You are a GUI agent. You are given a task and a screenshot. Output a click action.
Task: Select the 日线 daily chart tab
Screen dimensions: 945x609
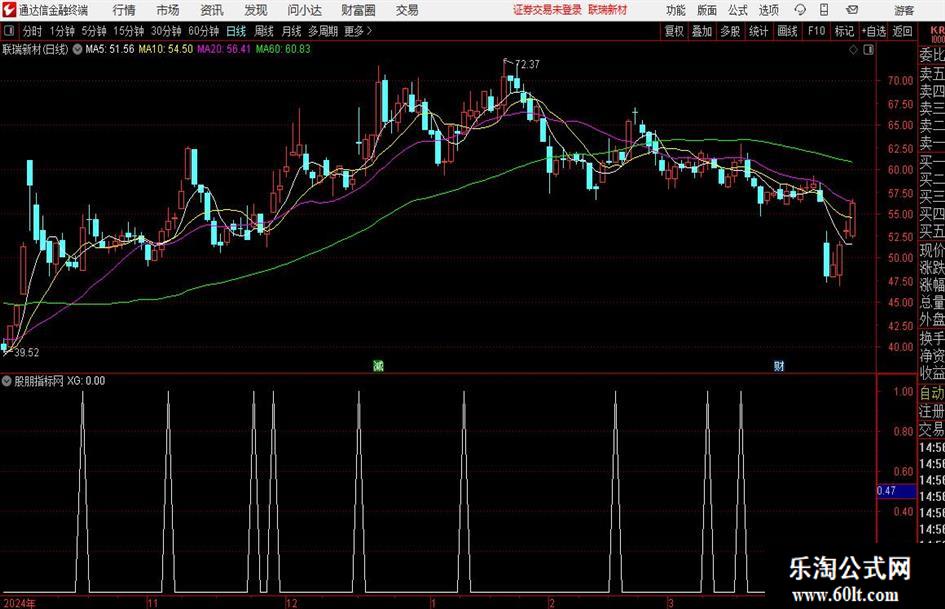click(x=236, y=31)
